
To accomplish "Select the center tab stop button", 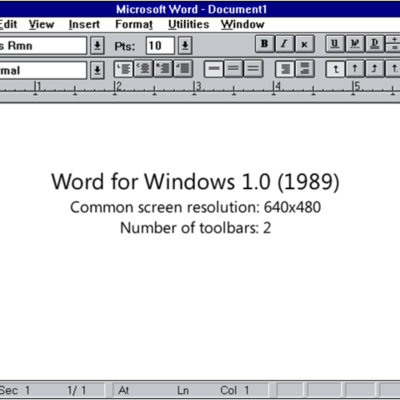I will click(x=355, y=69).
